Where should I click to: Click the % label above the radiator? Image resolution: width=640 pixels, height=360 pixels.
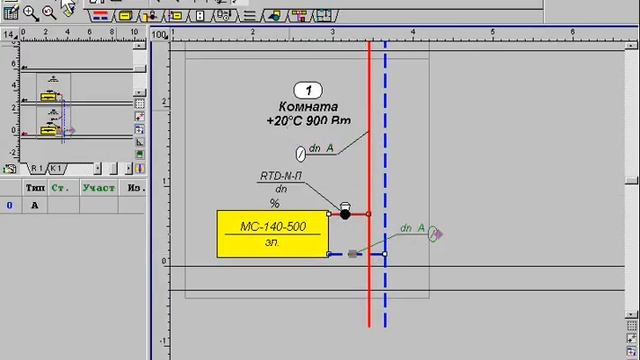[x=275, y=203]
